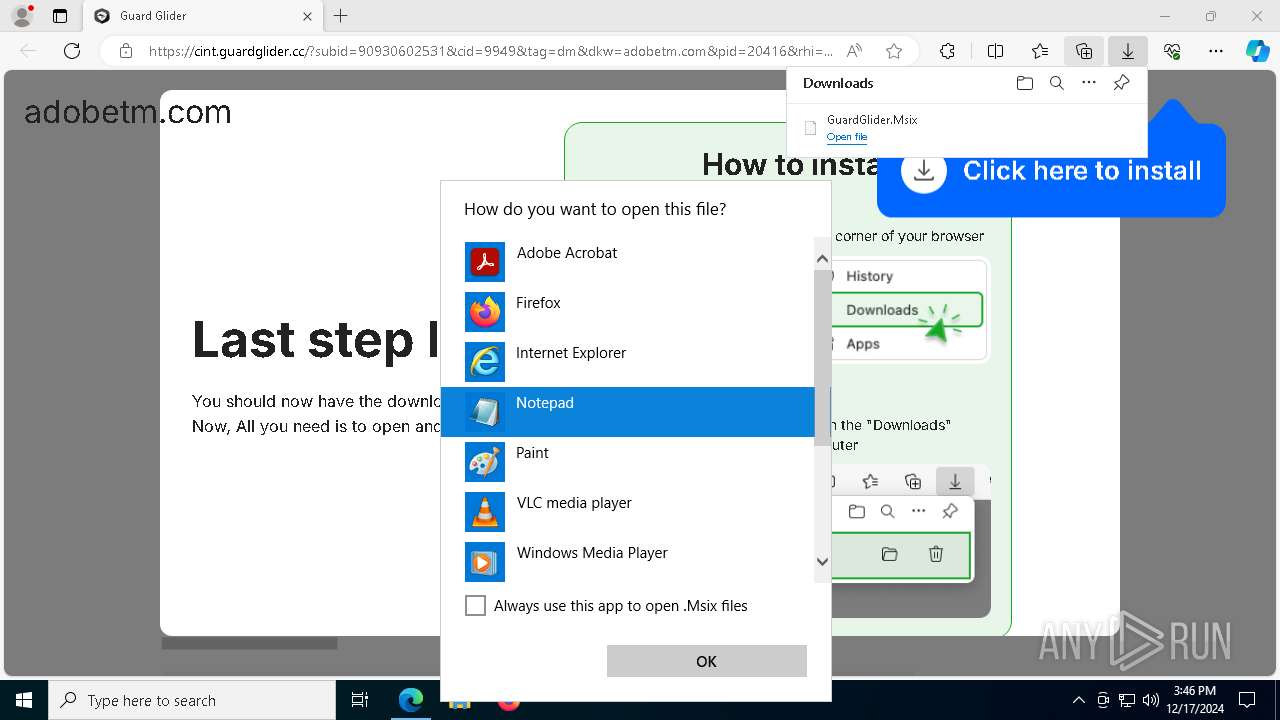This screenshot has height=720, width=1280.
Task: Select the Notepad icon in list
Action: 485,412
